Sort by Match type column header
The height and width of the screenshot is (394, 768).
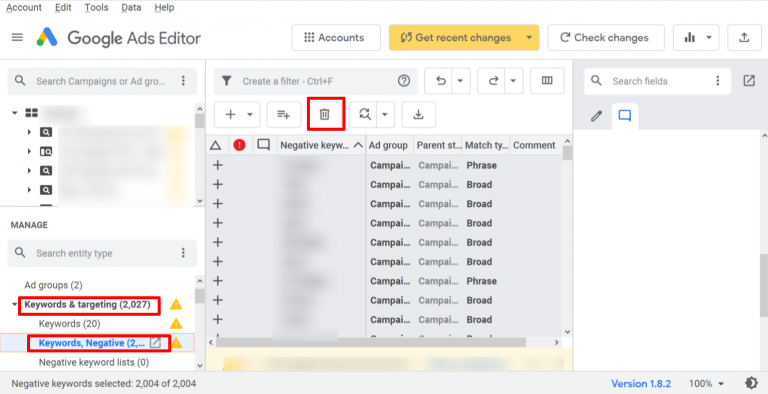tap(486, 145)
